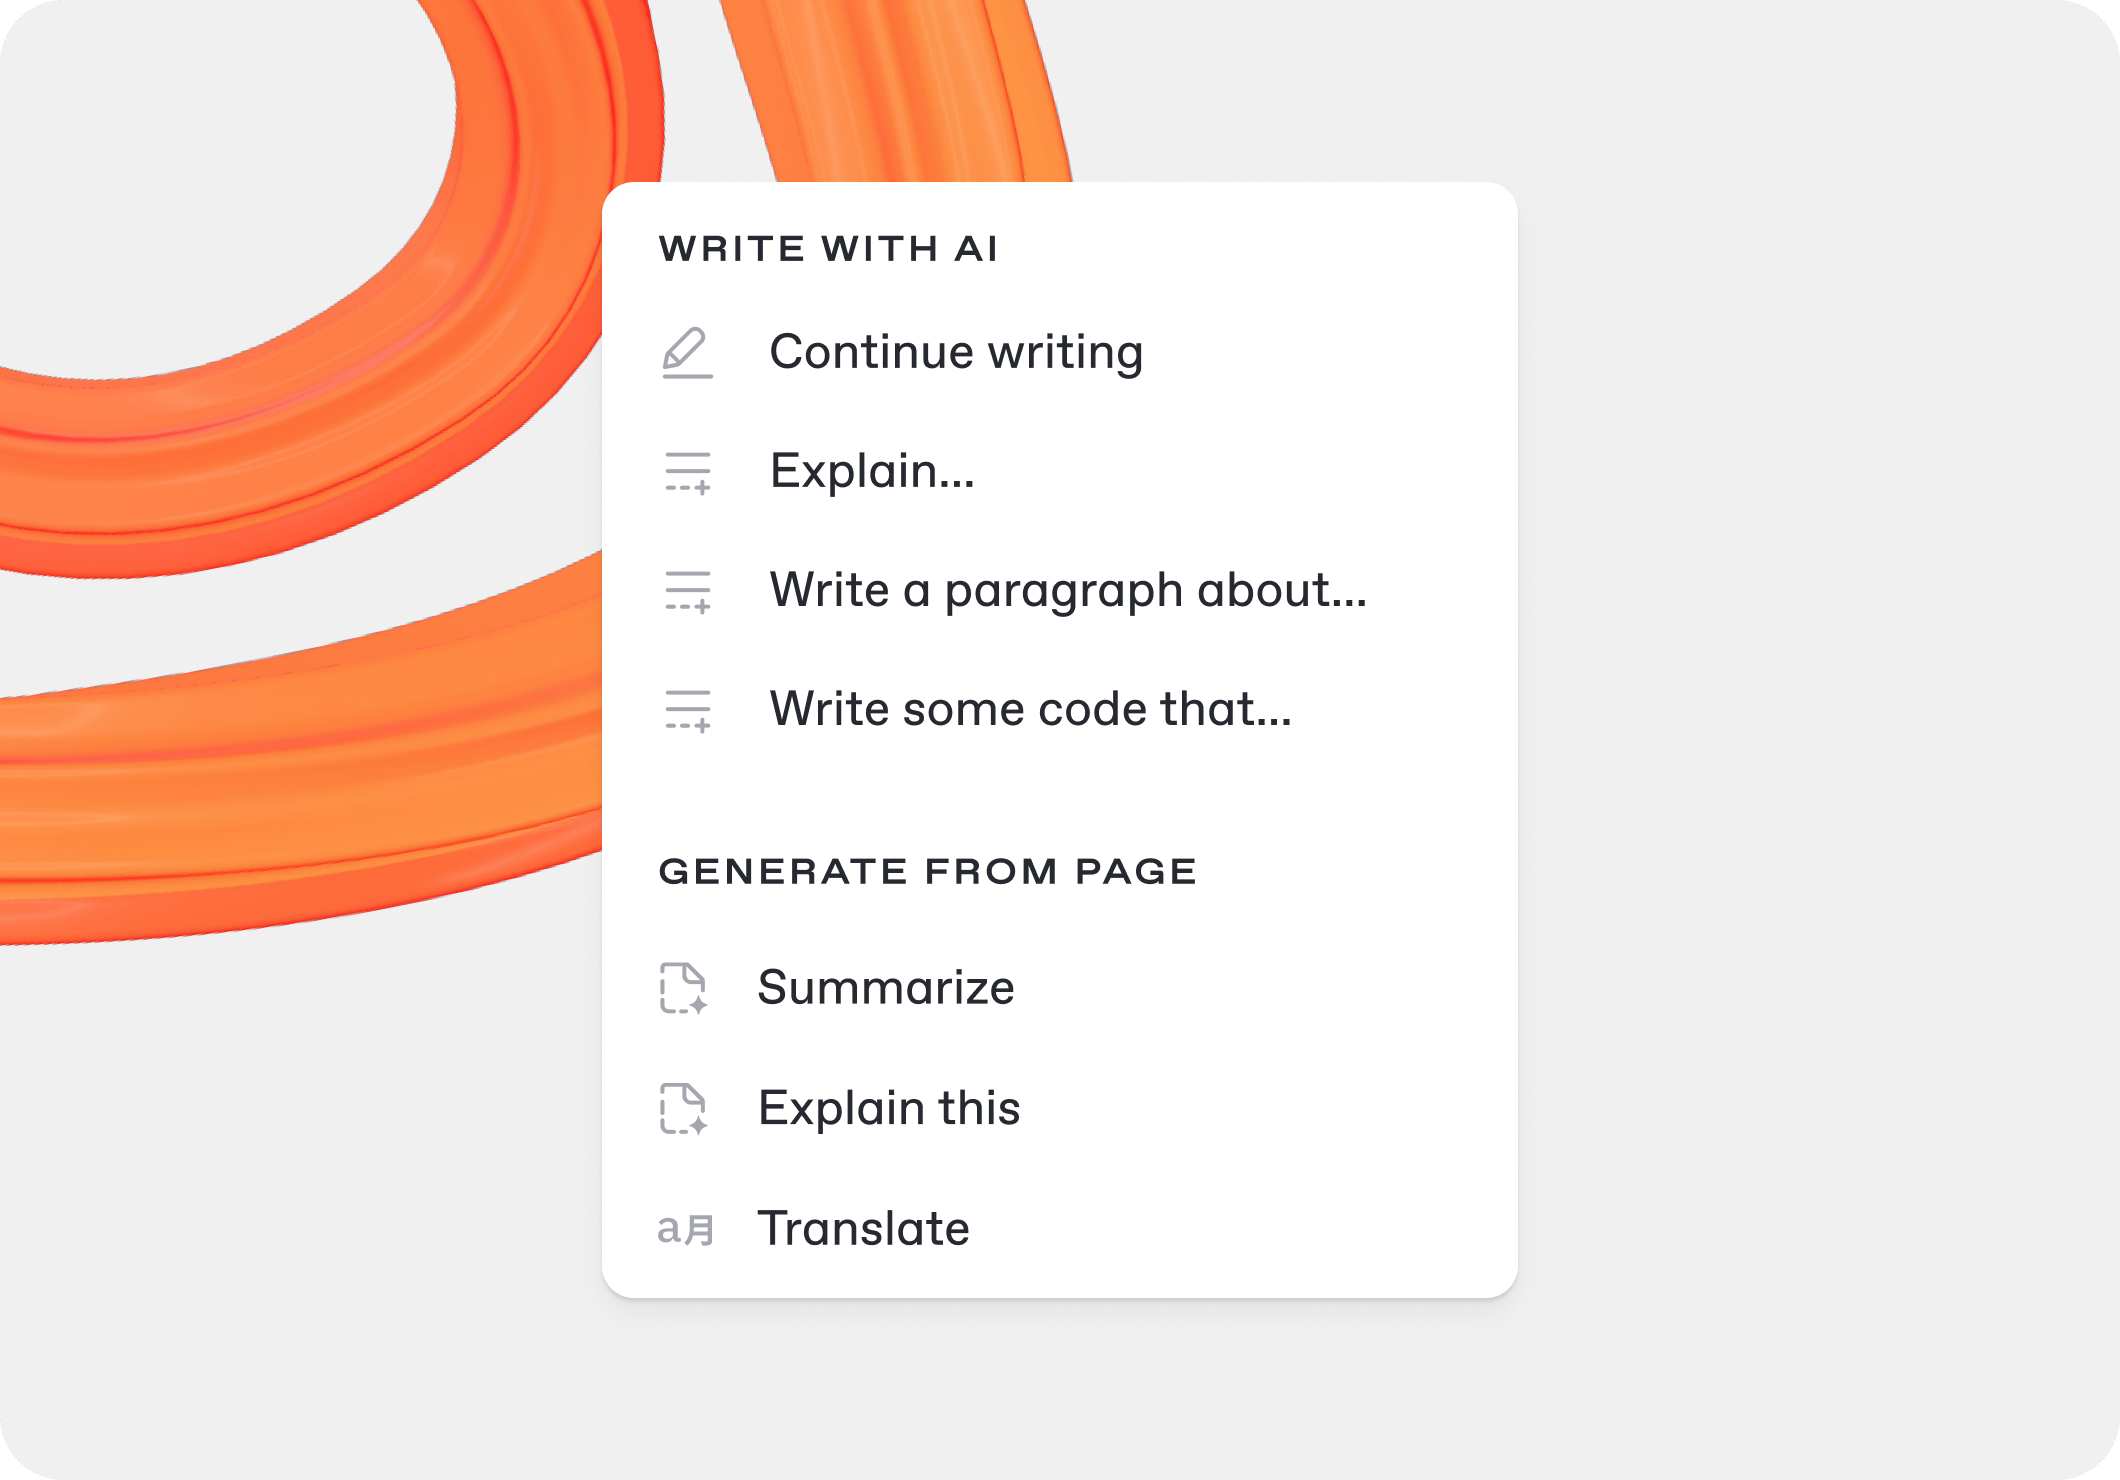Click the text-lines icon next to Explain...
The image size is (2120, 1480).
[688, 471]
